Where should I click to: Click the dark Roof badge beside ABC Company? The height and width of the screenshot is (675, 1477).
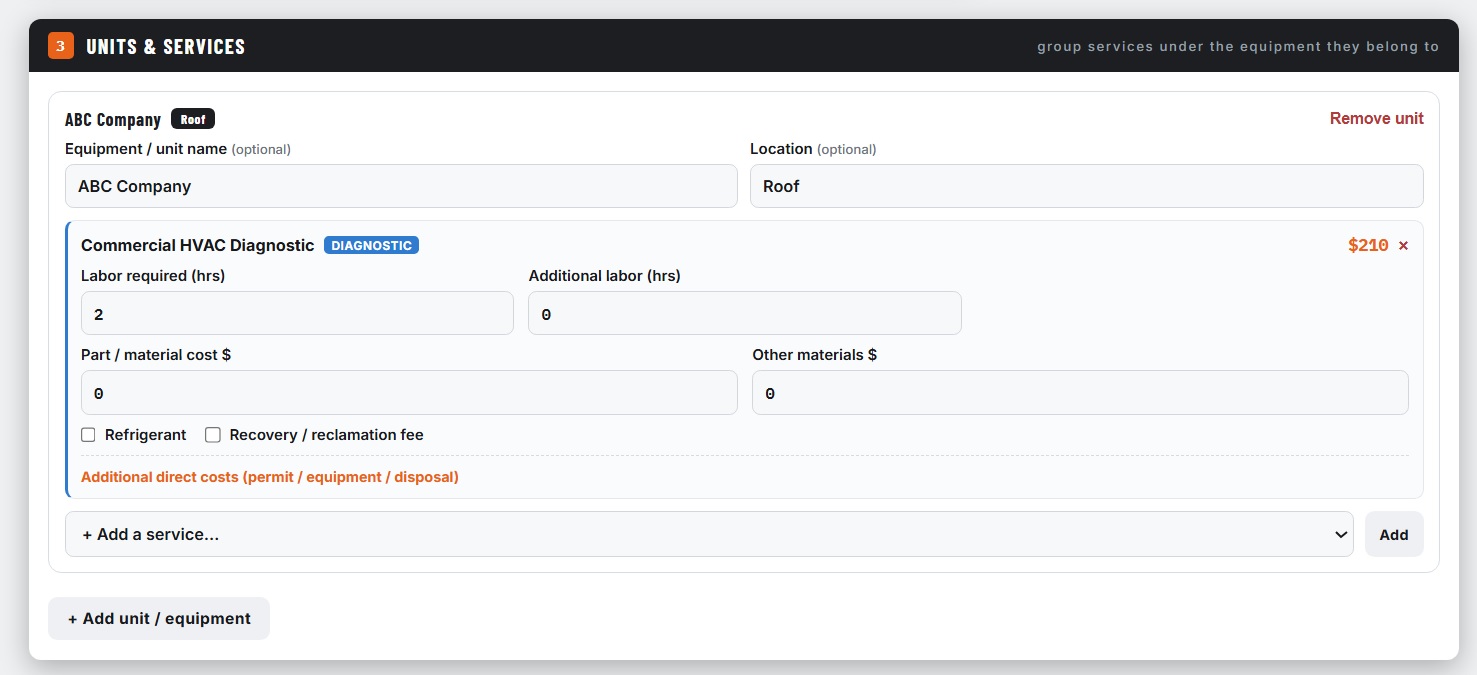(193, 119)
